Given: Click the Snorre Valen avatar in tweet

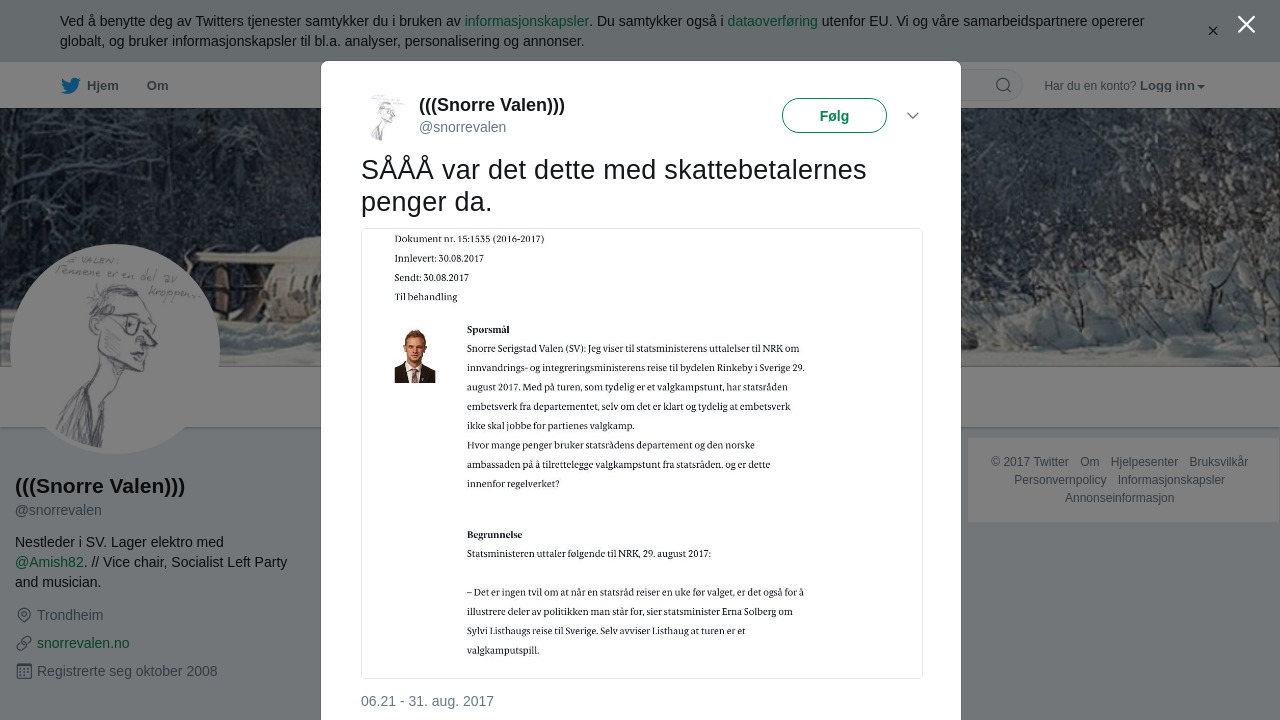Looking at the screenshot, I should (385, 116).
